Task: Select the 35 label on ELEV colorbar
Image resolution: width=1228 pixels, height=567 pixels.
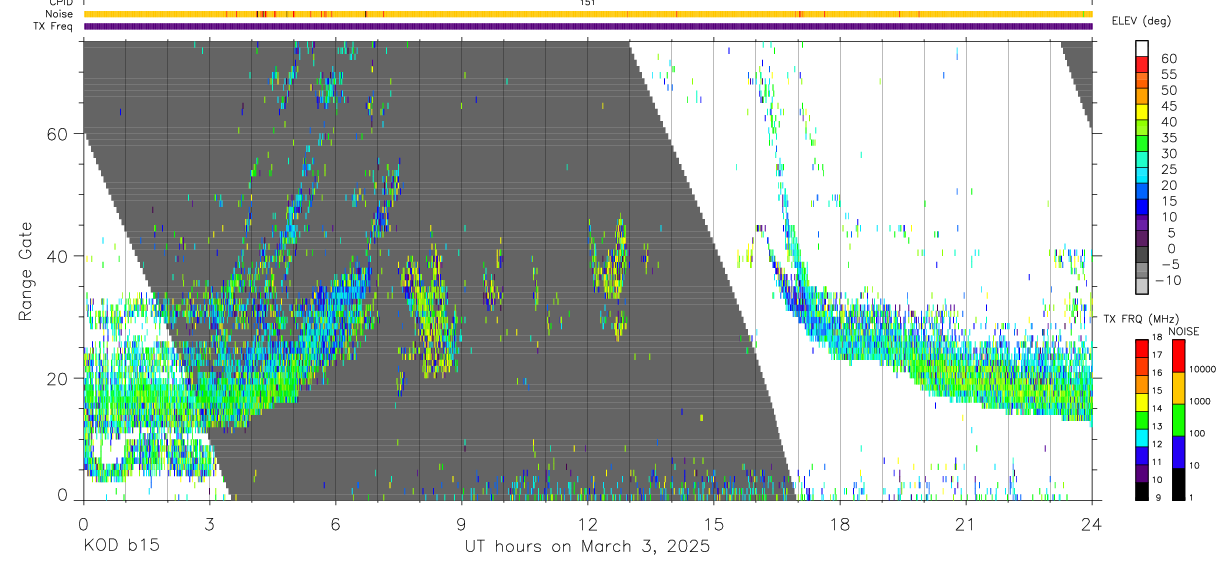Action: 1167,137
